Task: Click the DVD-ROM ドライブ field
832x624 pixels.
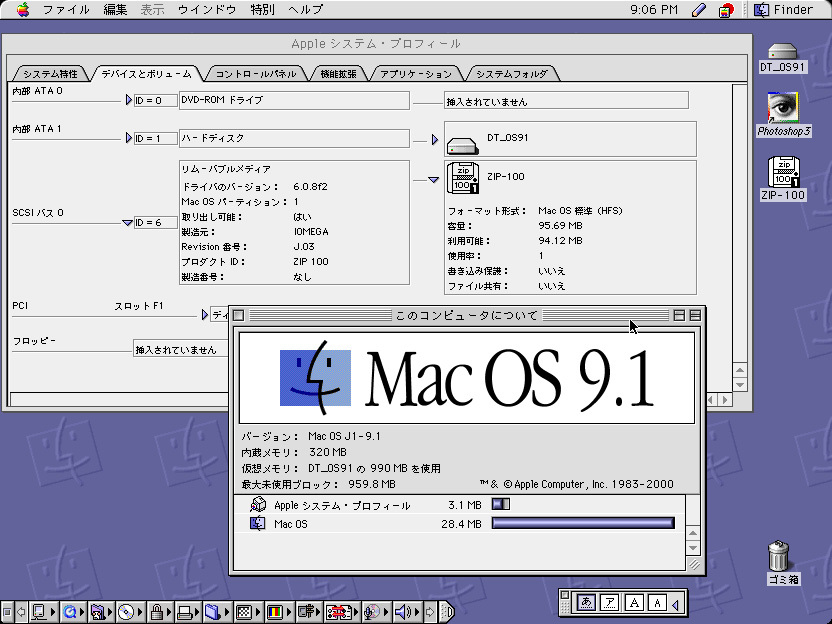Action: click(294, 100)
